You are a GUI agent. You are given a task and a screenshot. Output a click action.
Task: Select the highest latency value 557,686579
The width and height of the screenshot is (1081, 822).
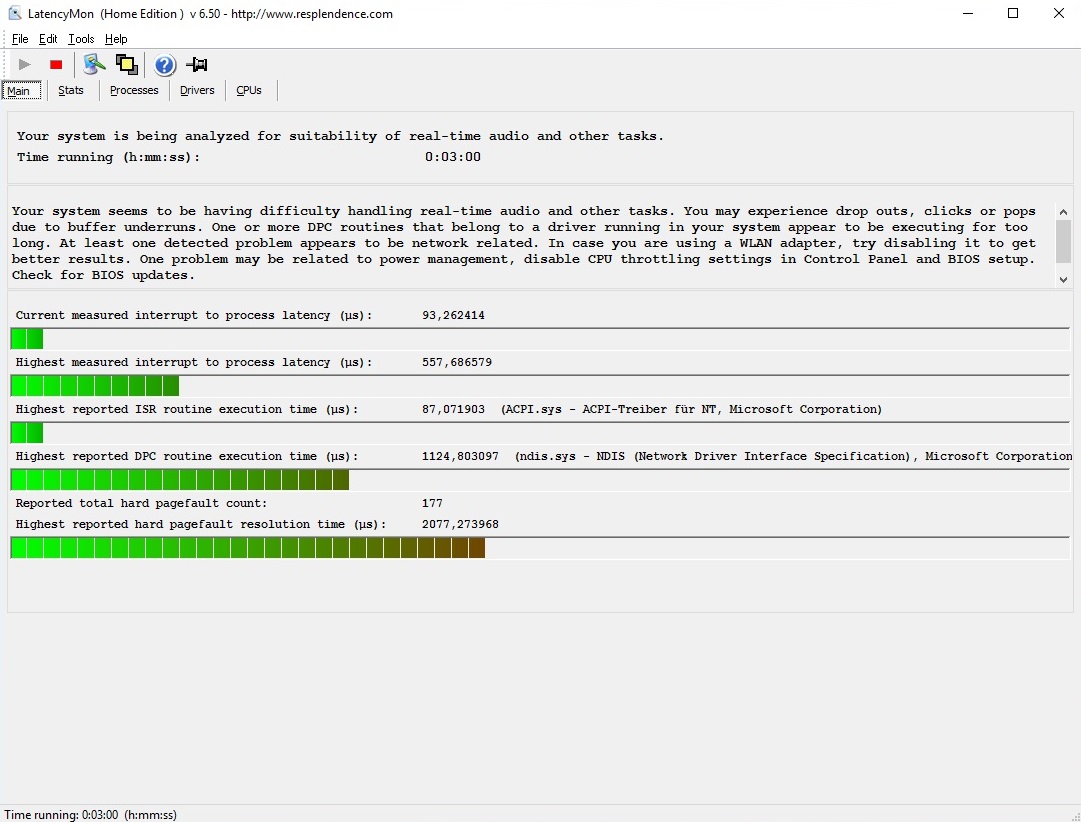point(456,362)
